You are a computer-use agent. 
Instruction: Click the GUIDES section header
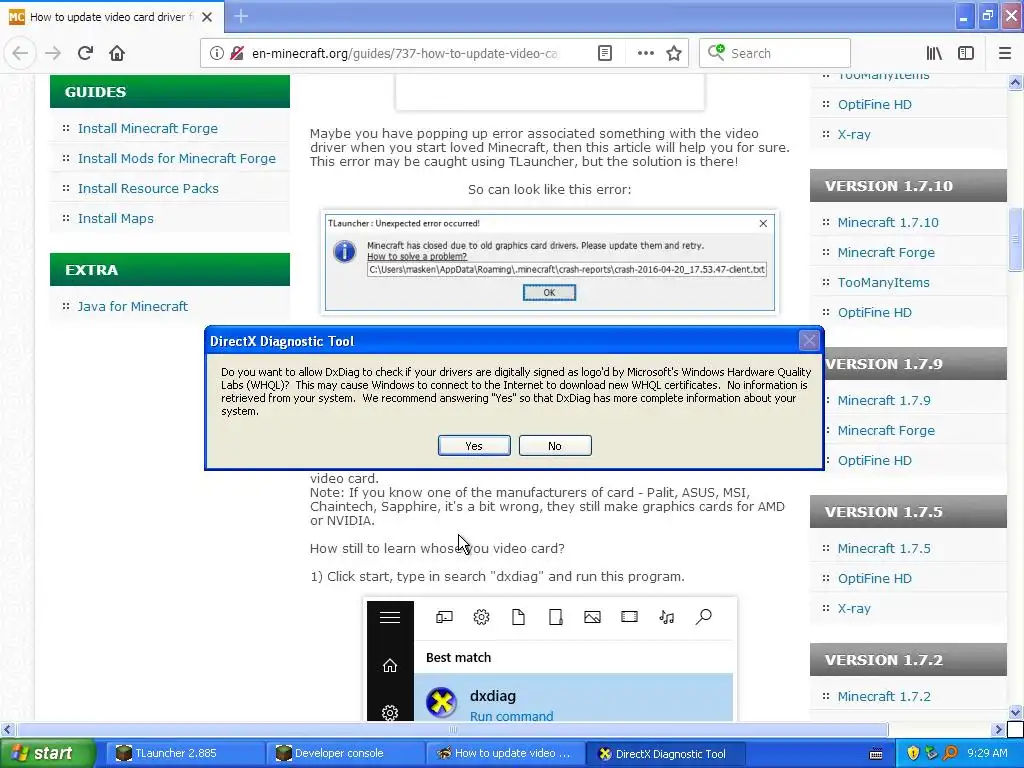(170, 91)
